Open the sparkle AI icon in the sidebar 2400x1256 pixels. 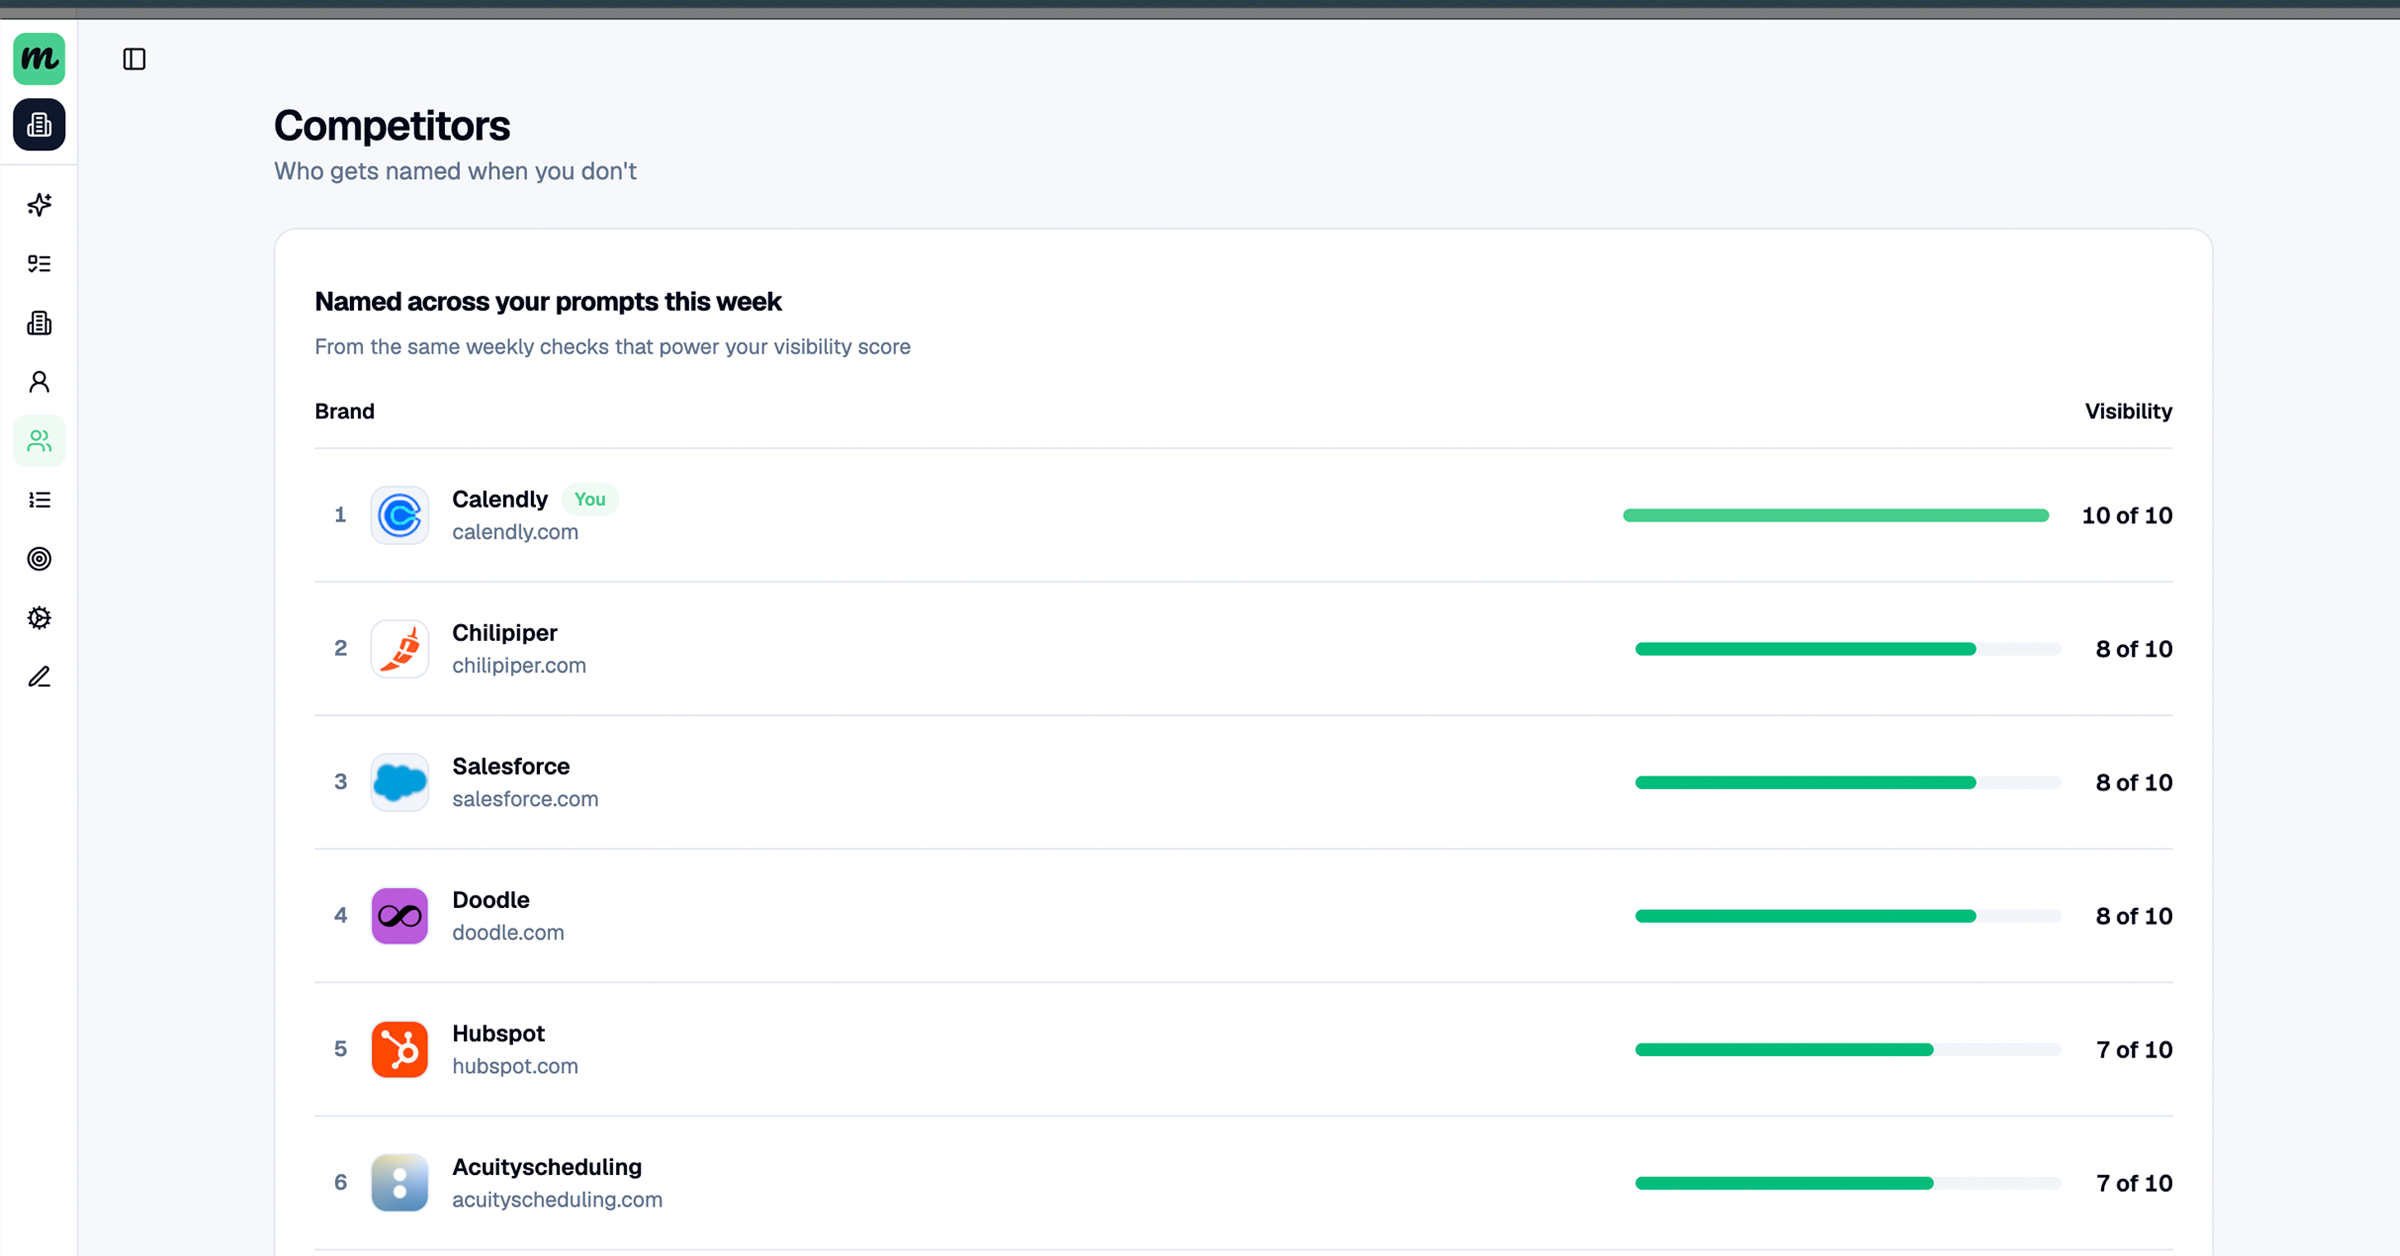(39, 205)
